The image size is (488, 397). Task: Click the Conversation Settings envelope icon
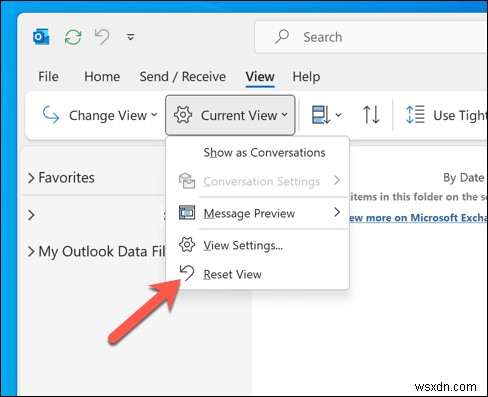pos(187,181)
